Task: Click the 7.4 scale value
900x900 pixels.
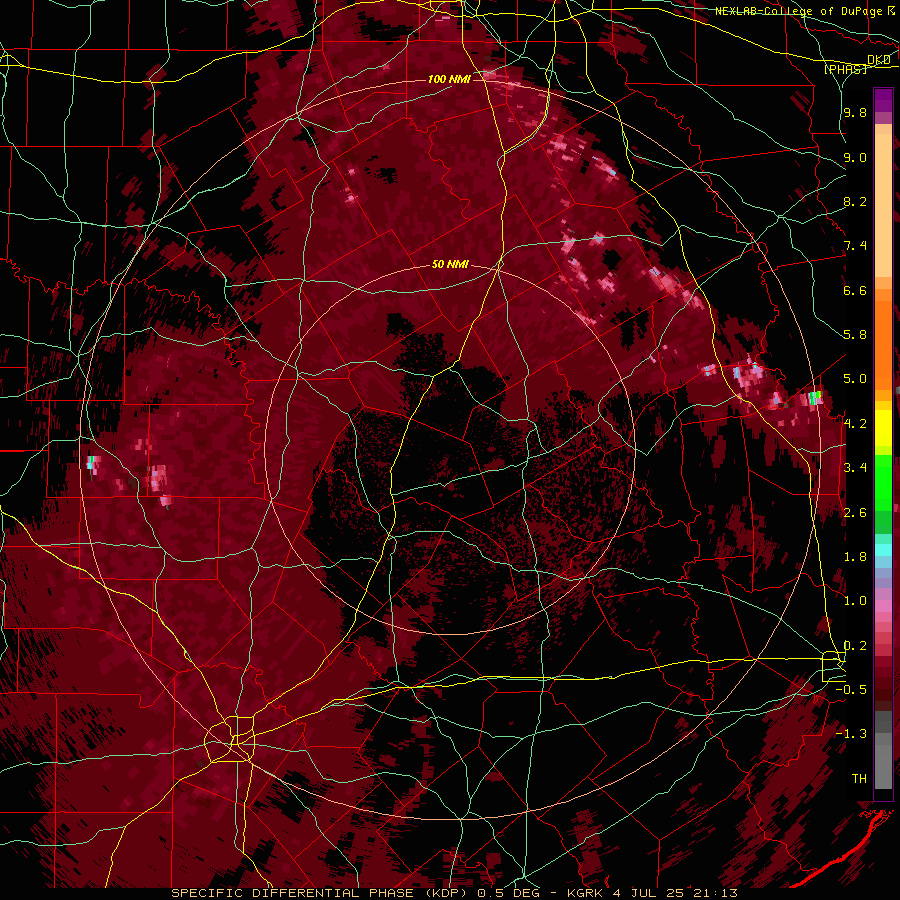Action: point(855,246)
